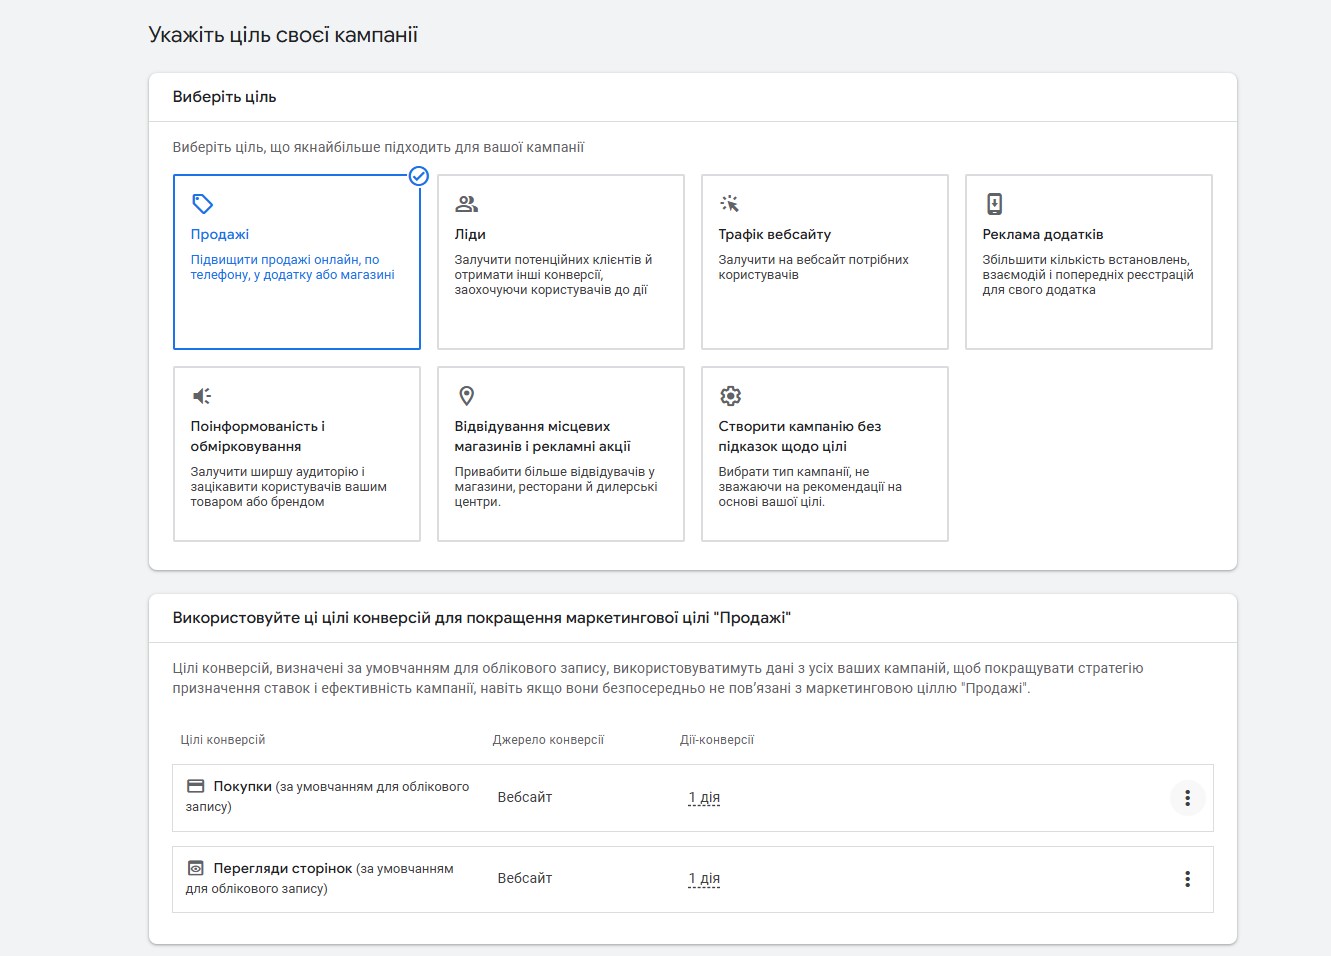Click the people icon on Ліди card
1331x956 pixels.
coord(466,204)
